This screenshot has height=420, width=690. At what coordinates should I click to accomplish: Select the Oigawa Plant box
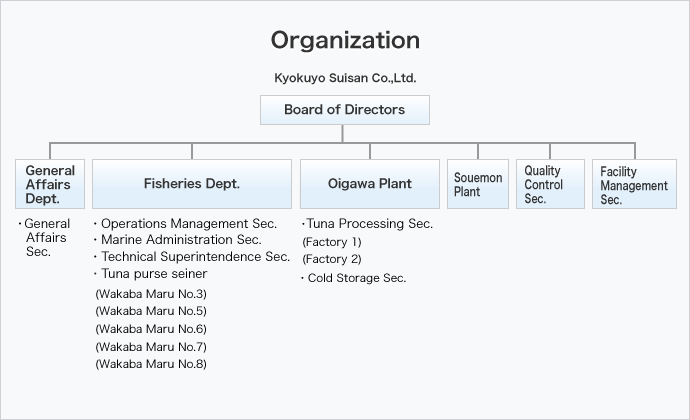[370, 184]
